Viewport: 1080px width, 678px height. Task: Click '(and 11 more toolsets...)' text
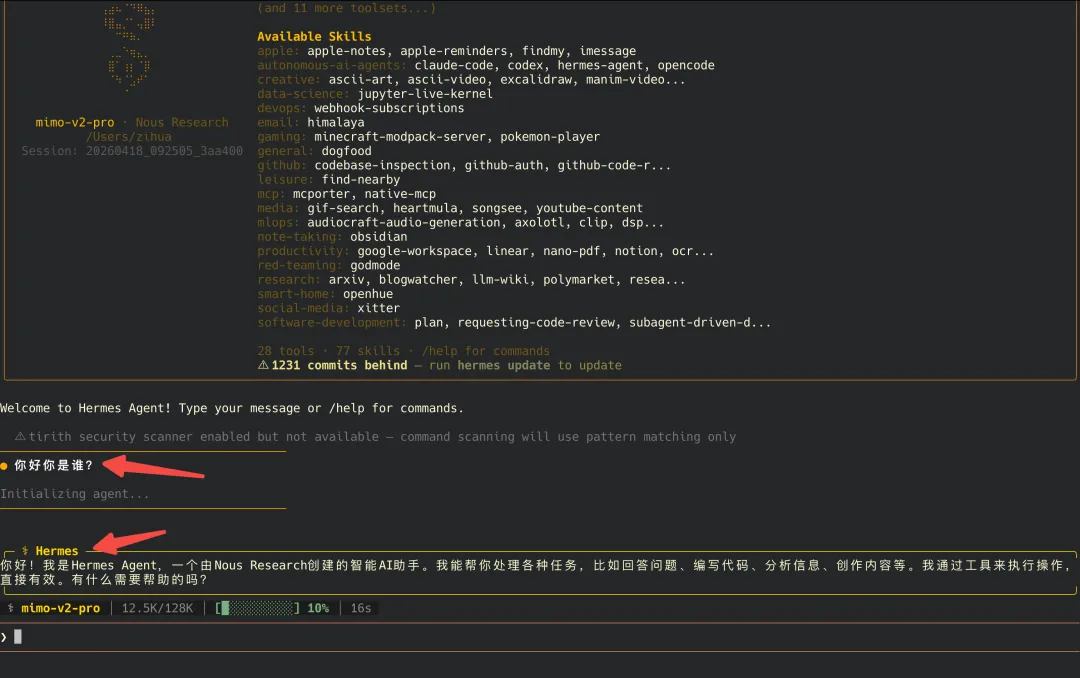(x=346, y=8)
